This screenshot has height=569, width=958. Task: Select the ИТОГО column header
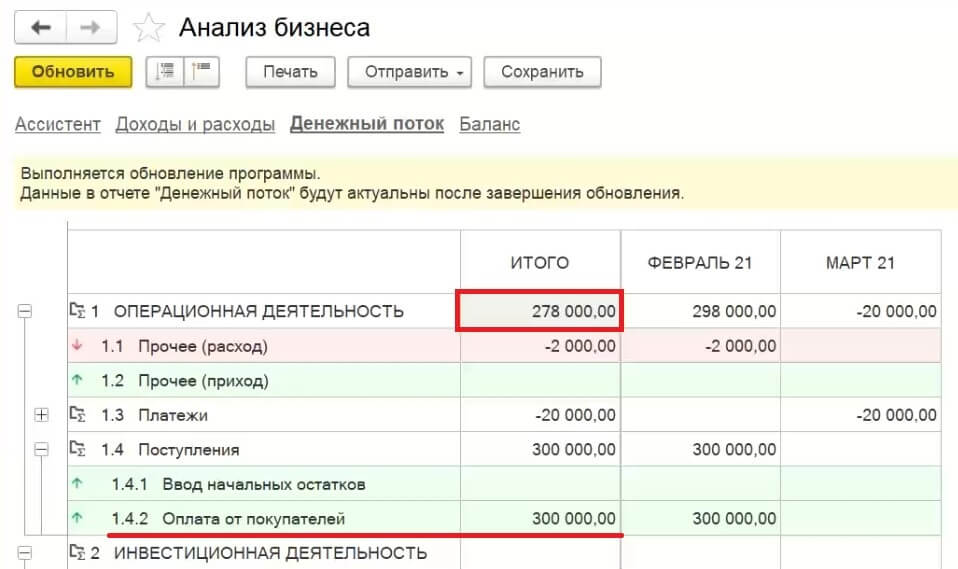540,263
